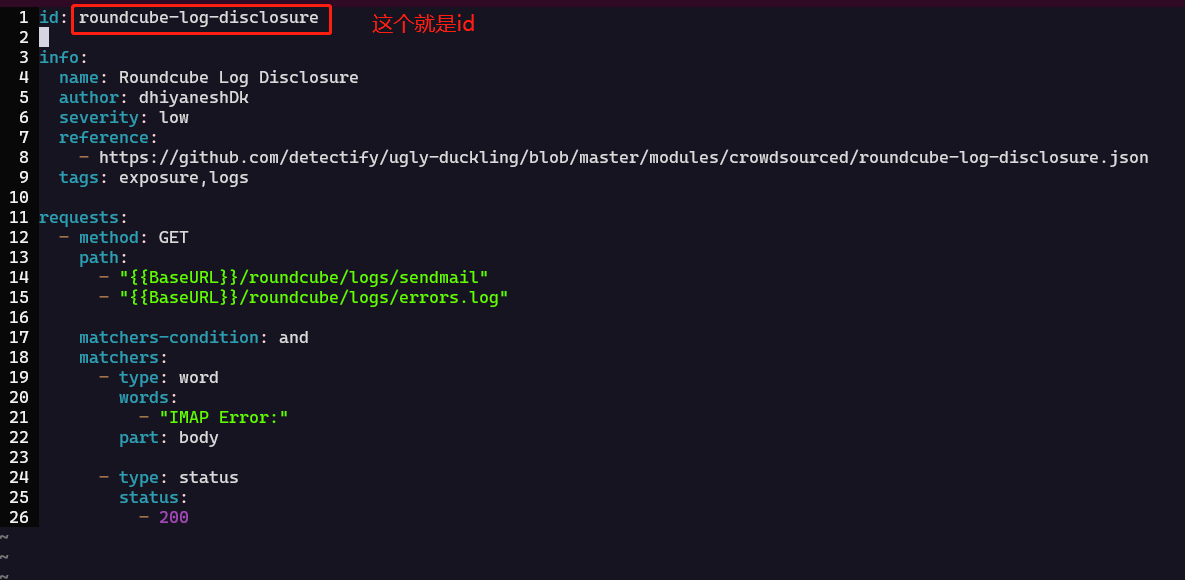Click the errors.log path string
This screenshot has width=1185, height=580.
[x=313, y=297]
